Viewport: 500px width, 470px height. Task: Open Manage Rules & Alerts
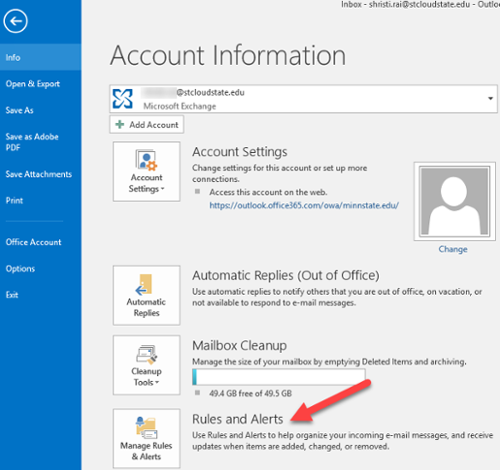[147, 439]
